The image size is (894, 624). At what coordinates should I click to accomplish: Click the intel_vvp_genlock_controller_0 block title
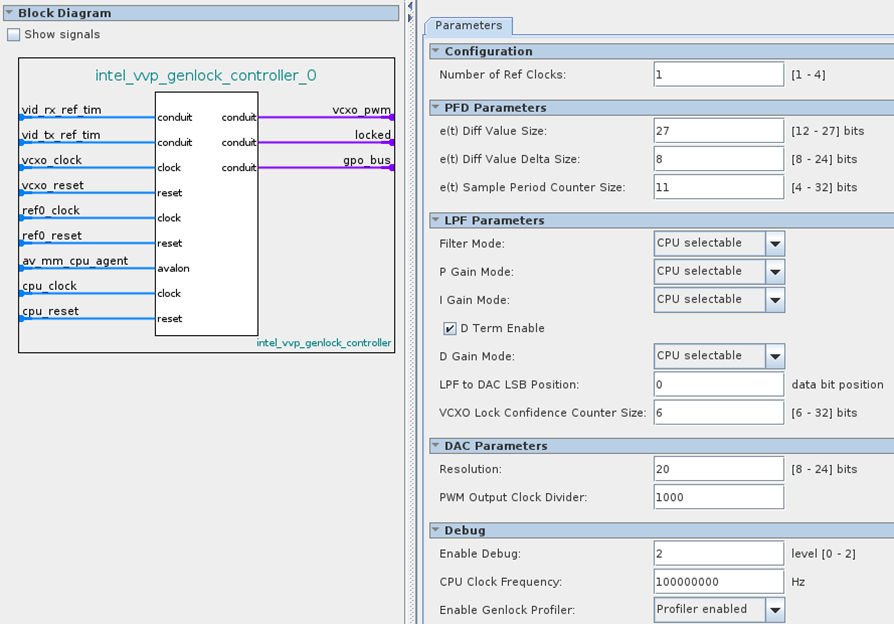pyautogui.click(x=206, y=75)
